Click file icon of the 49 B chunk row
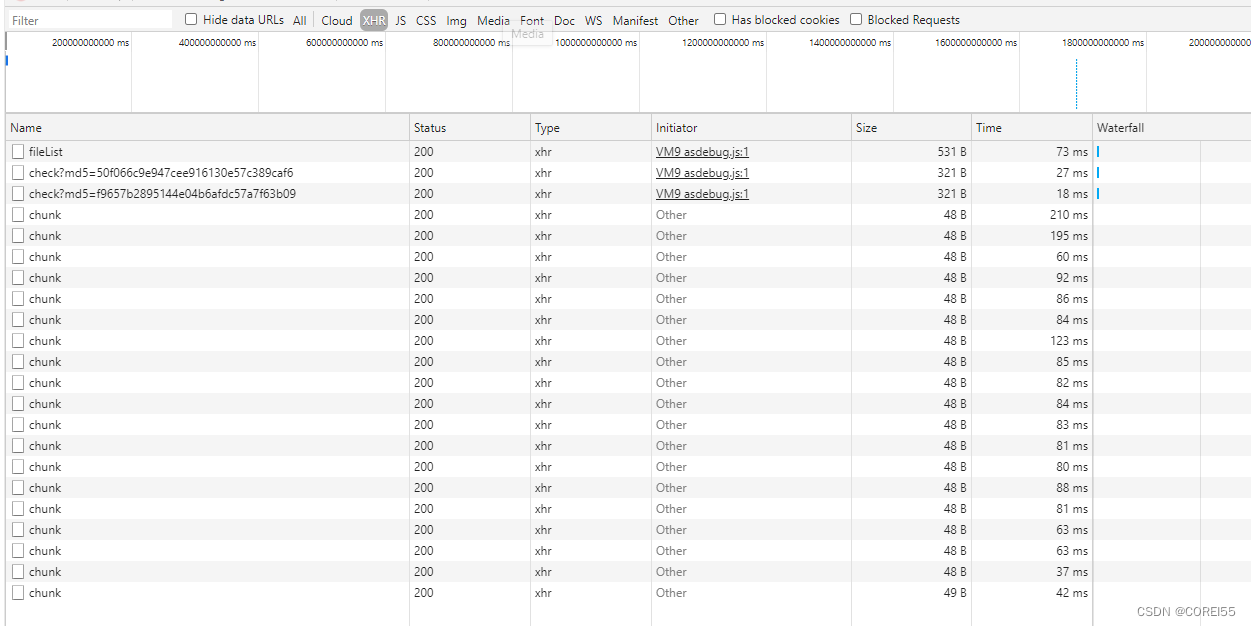The width and height of the screenshot is (1251, 626). (x=18, y=593)
